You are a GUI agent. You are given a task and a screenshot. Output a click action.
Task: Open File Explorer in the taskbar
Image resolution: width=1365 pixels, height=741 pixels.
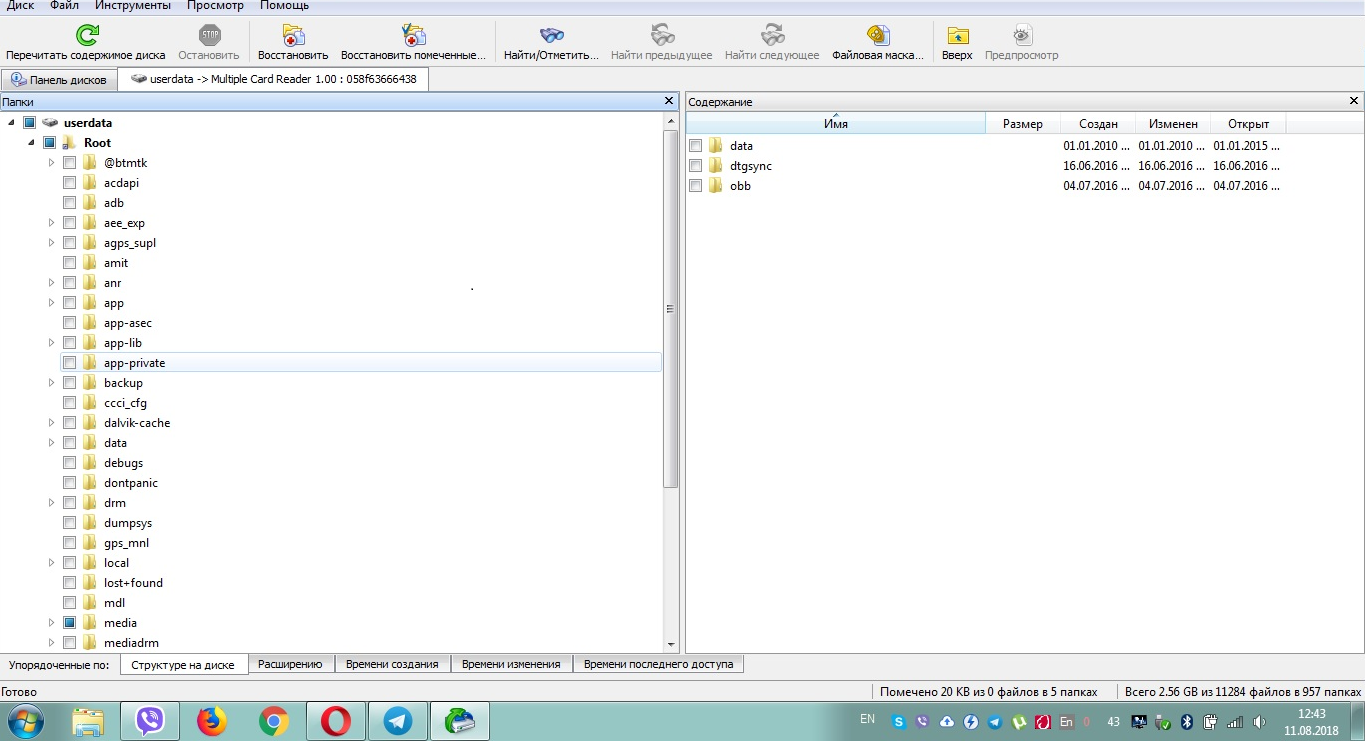pyautogui.click(x=88, y=721)
